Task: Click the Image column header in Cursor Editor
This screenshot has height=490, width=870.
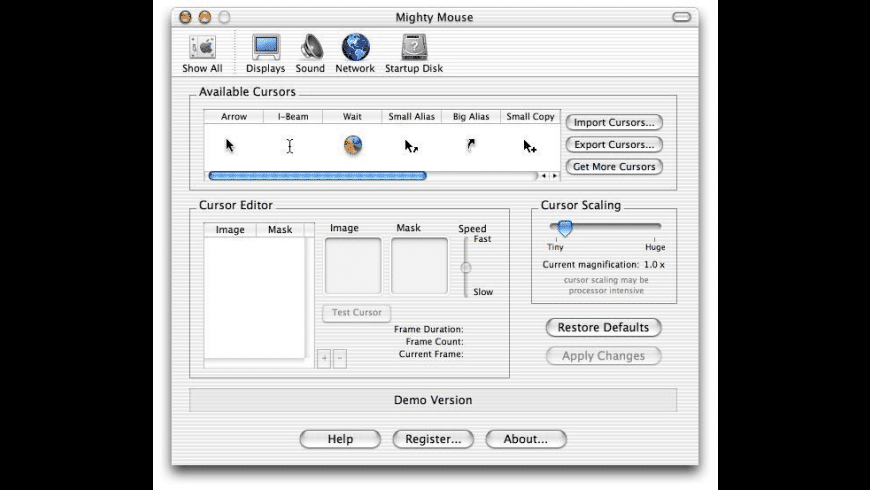Action: coord(230,230)
